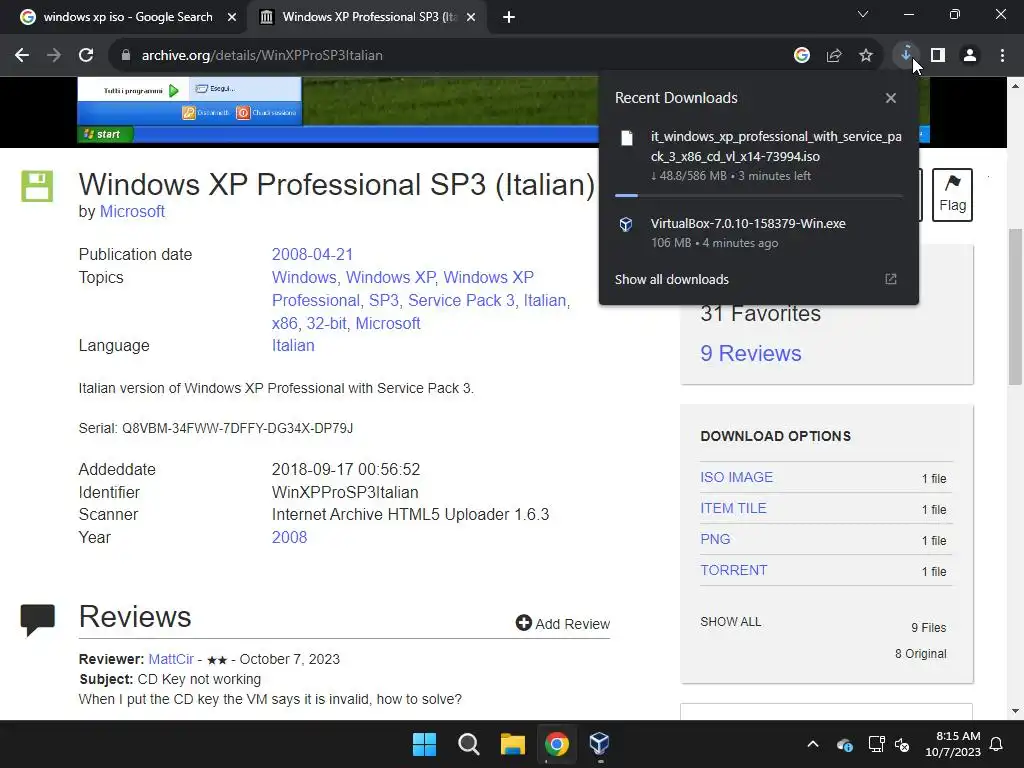Click the XP start button in screenshot
The height and width of the screenshot is (768, 1024).
point(105,134)
